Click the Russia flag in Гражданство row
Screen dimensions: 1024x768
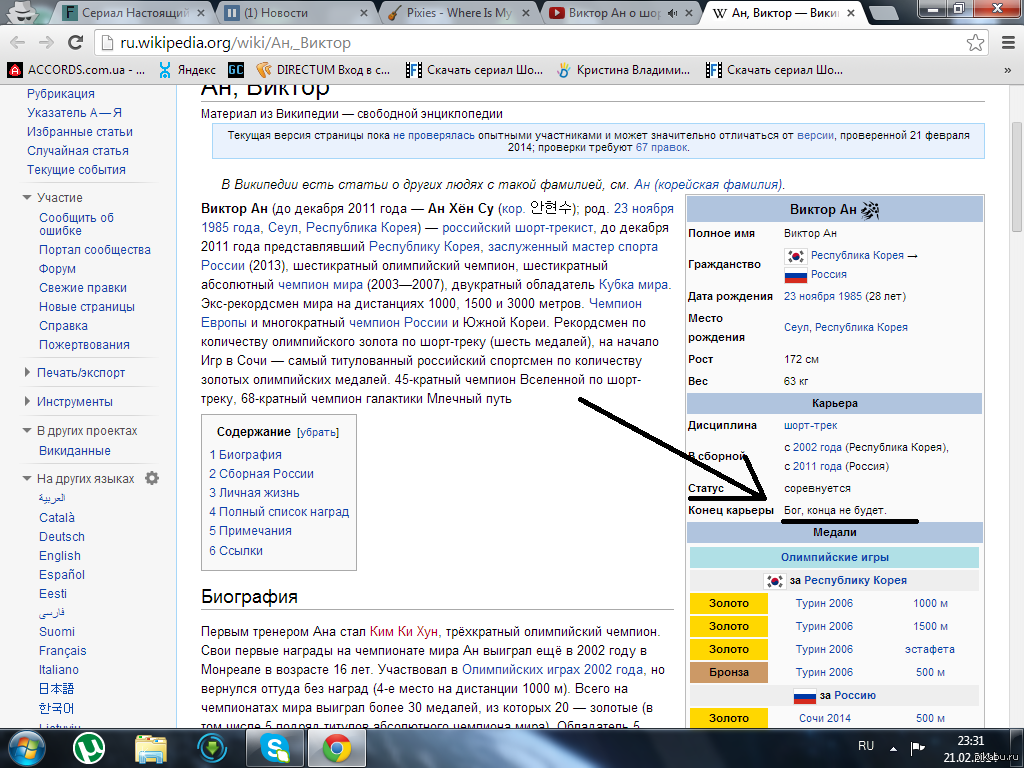(795, 275)
